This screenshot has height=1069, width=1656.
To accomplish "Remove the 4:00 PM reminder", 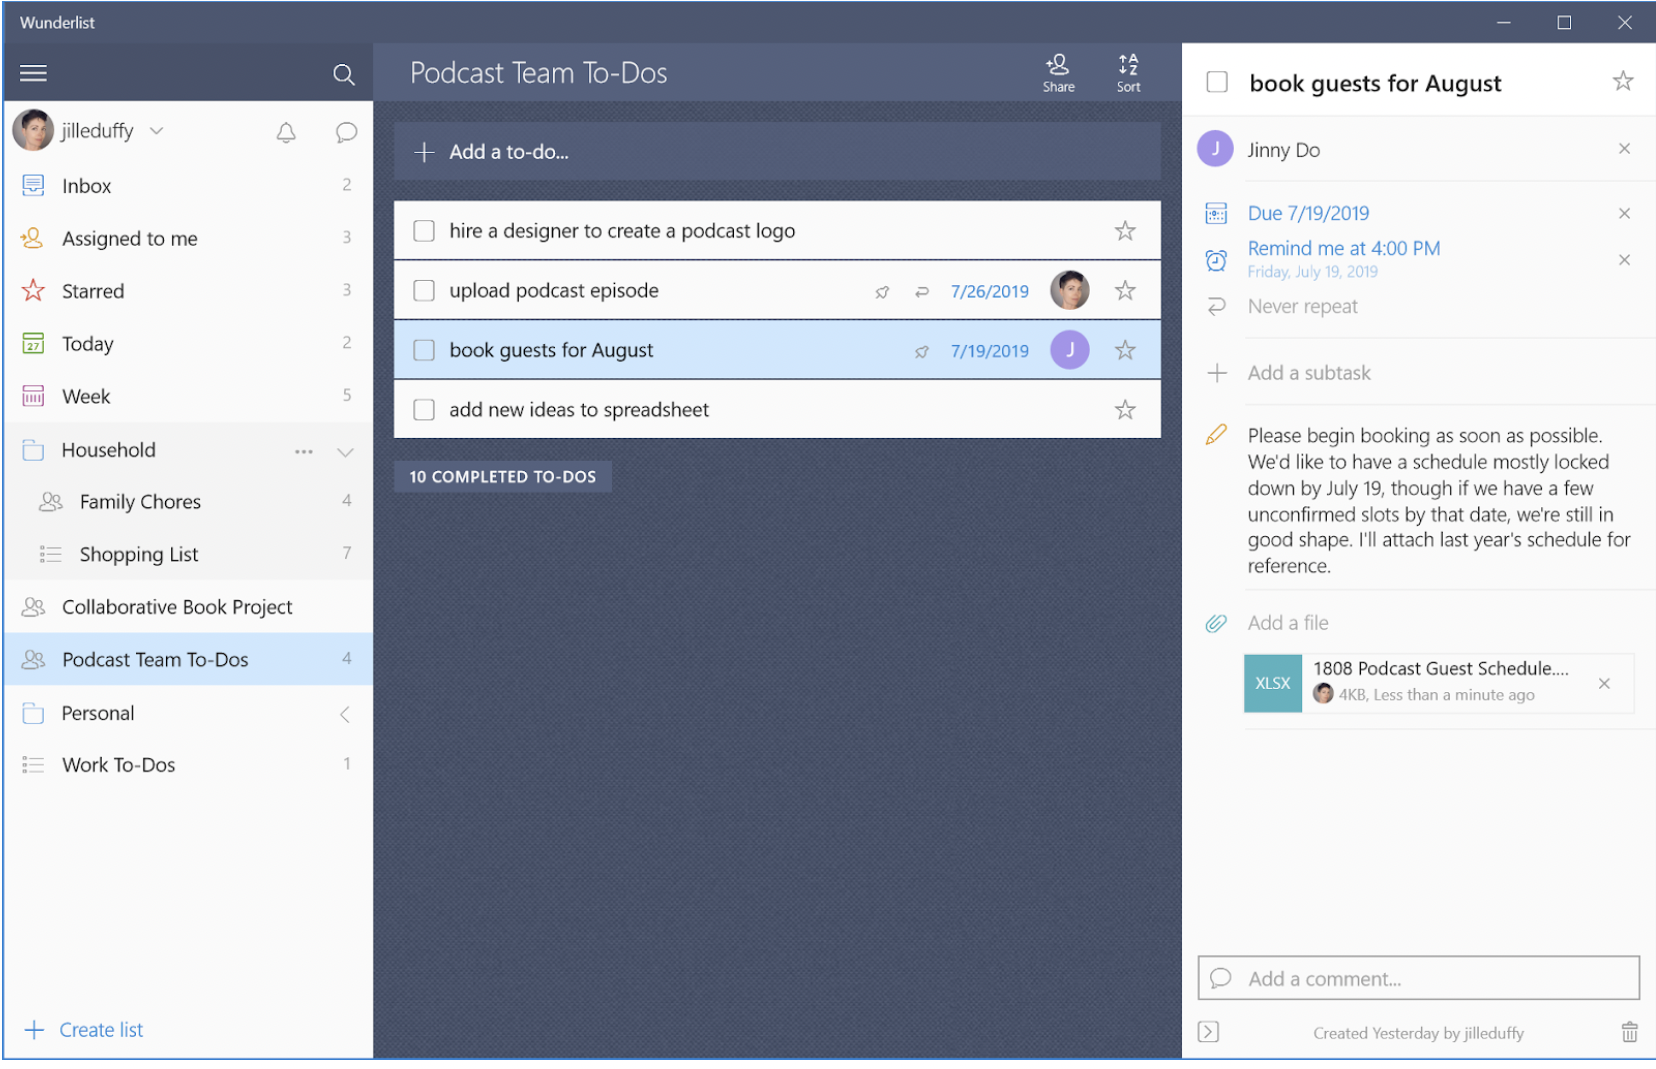I will tap(1624, 260).
